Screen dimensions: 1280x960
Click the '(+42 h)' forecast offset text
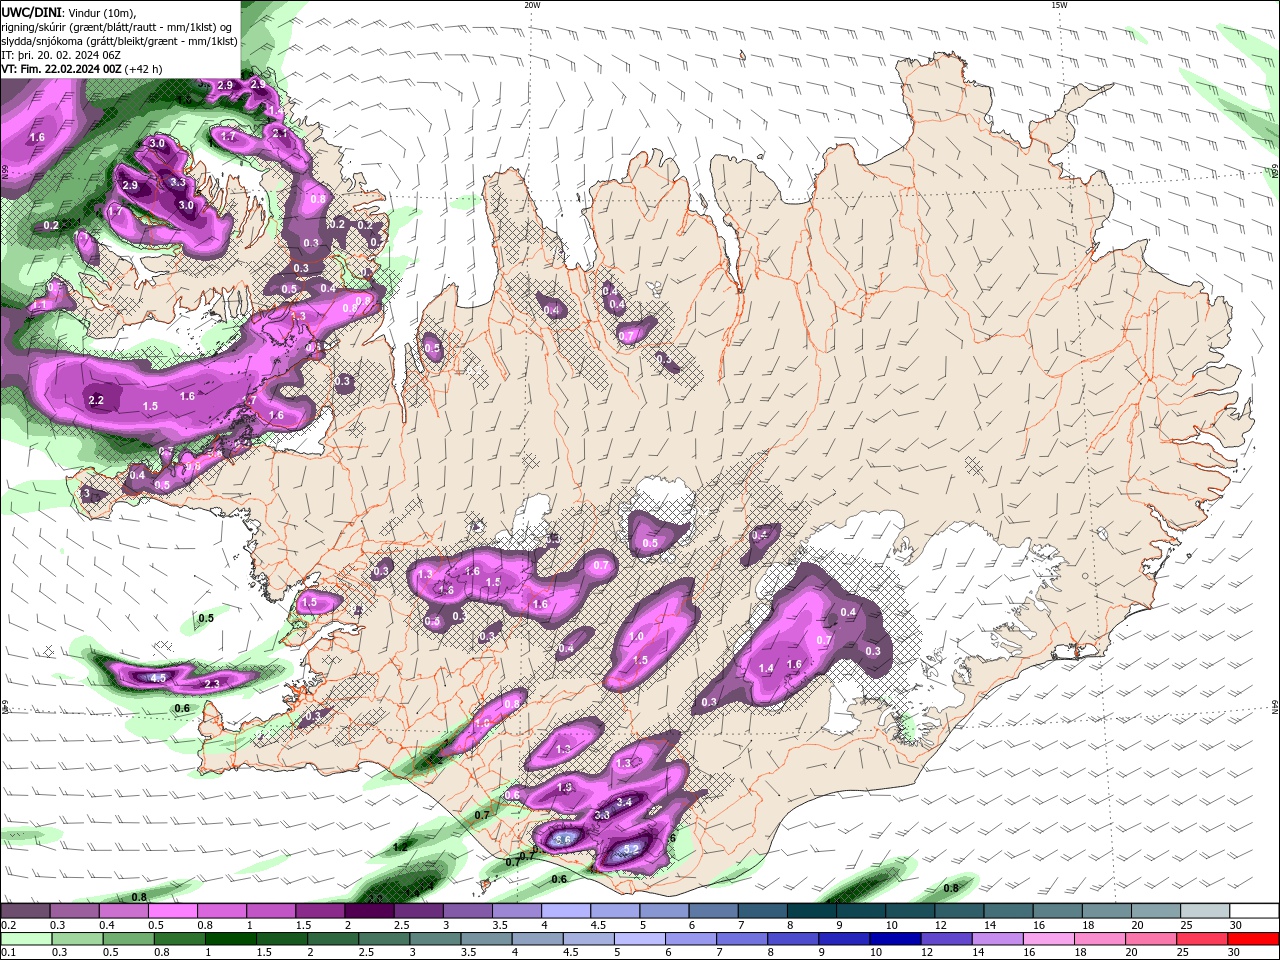coord(144,69)
